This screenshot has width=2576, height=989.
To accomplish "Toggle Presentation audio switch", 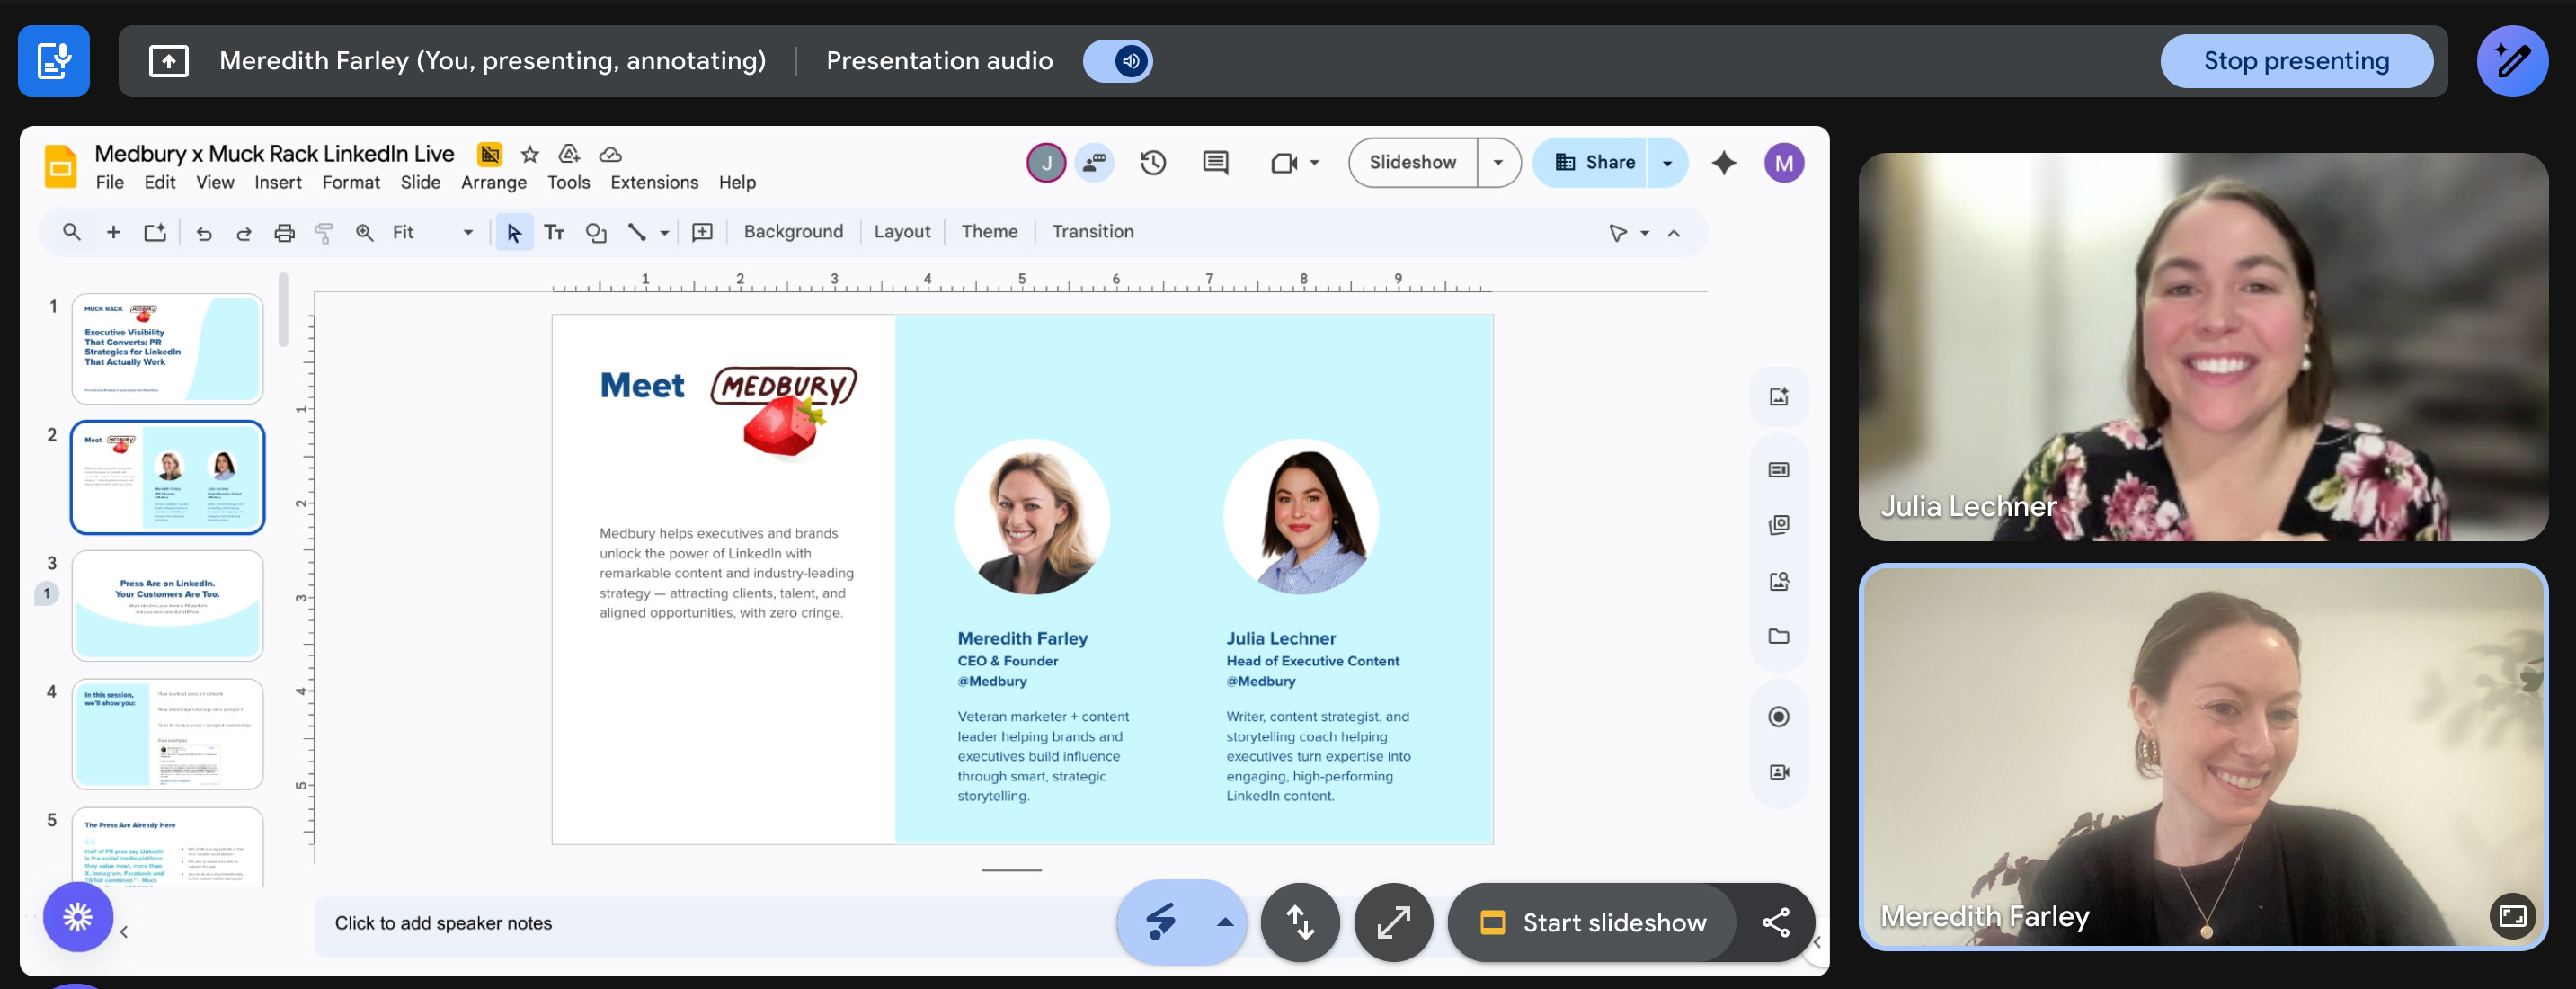I will click(x=1118, y=61).
